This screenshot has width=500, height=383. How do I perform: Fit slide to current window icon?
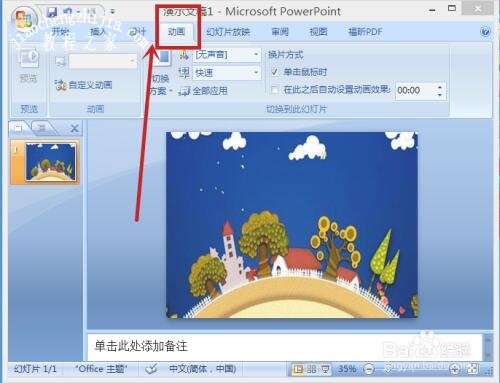(x=472, y=369)
